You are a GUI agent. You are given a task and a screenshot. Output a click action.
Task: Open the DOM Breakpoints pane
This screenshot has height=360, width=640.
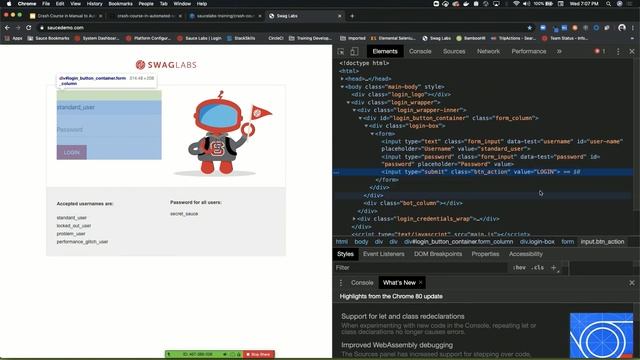[438, 254]
